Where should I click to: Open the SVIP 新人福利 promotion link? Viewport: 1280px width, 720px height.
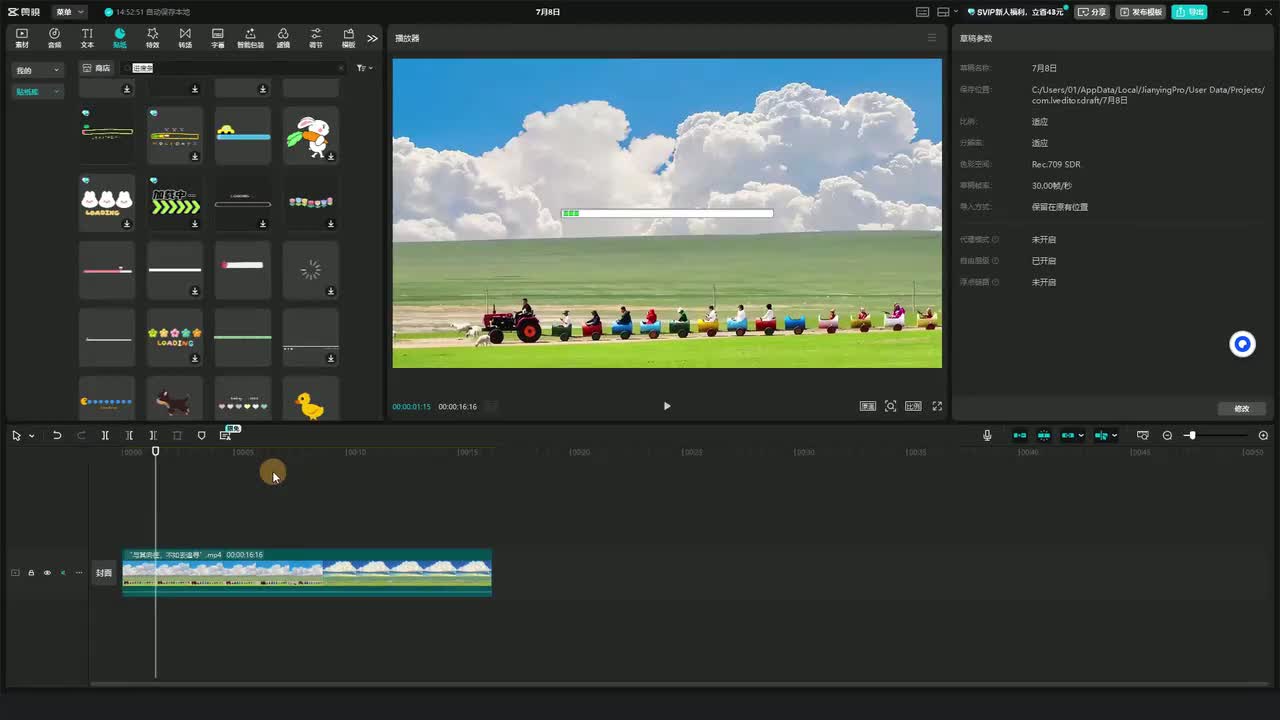point(1017,12)
